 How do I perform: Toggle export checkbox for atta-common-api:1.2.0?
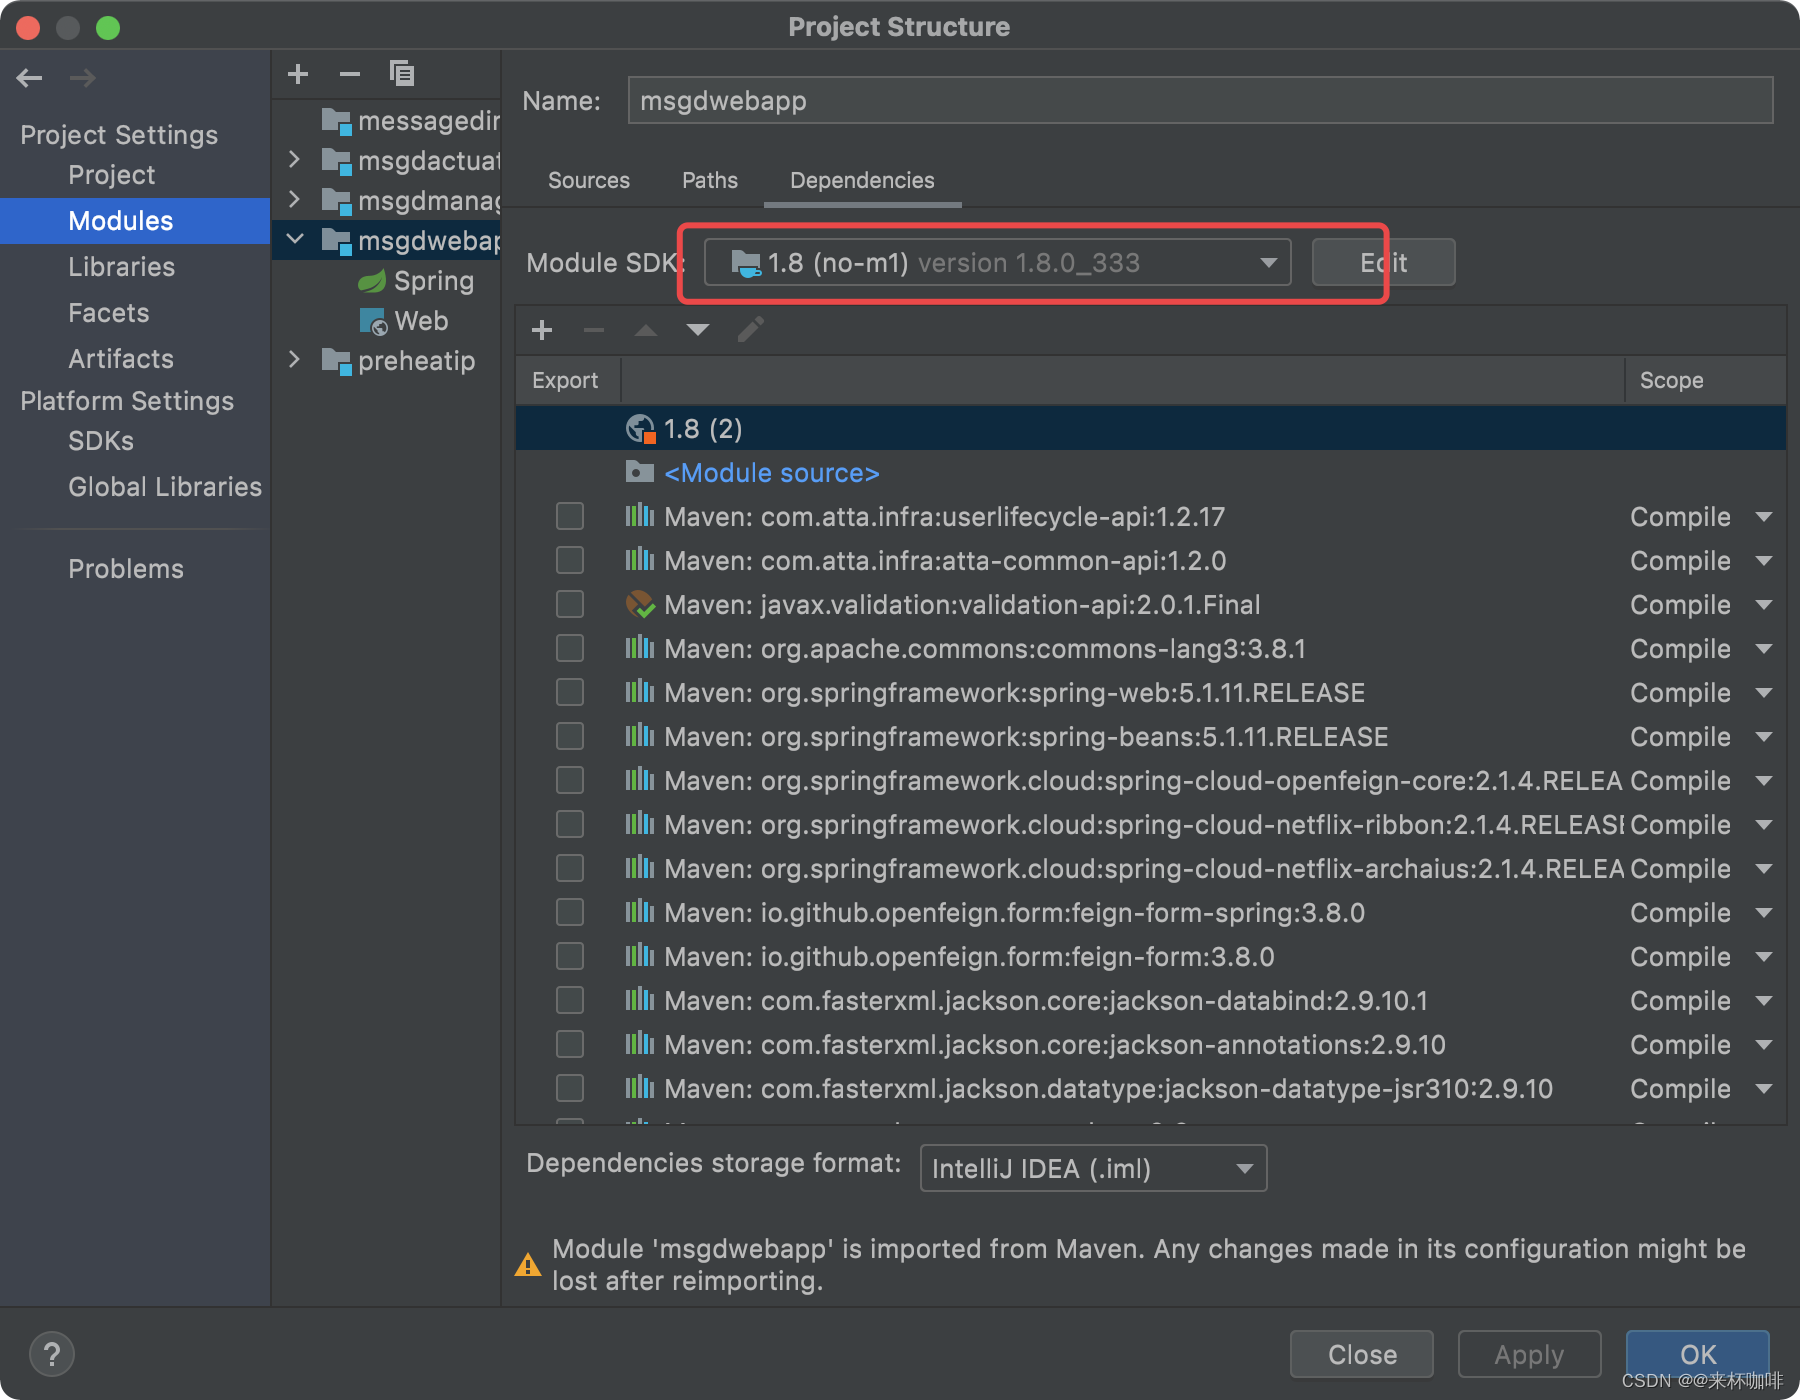coord(570,560)
